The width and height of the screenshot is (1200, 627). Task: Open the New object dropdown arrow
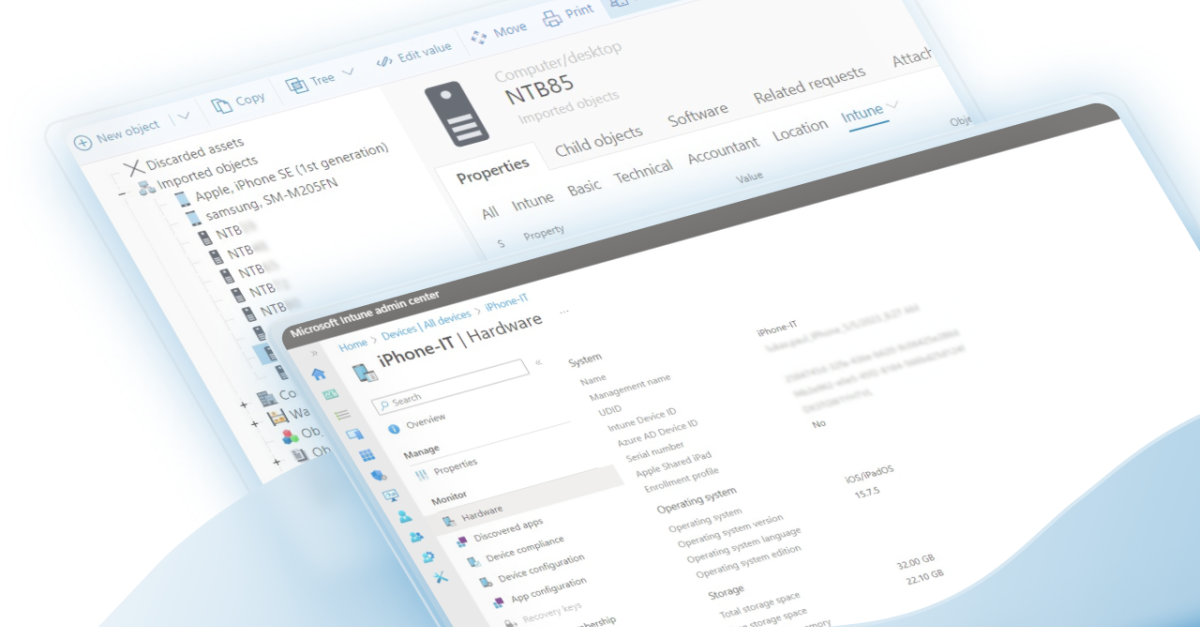[184, 118]
